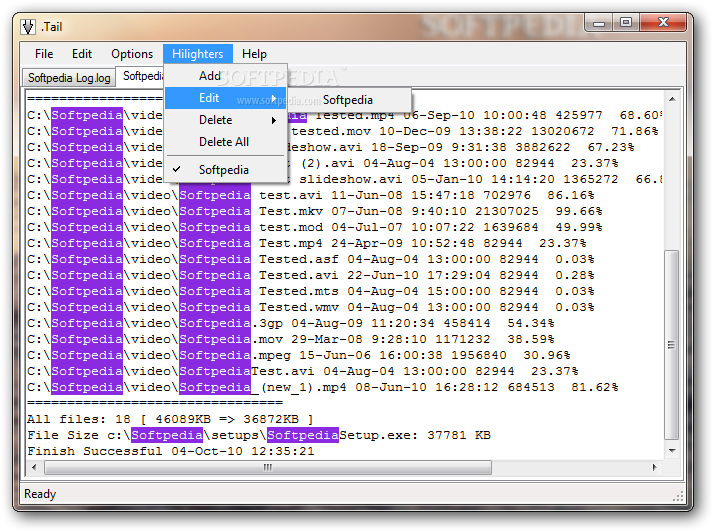Viewport: 714px width, 532px height.
Task: Open the File menu
Action: 44,54
